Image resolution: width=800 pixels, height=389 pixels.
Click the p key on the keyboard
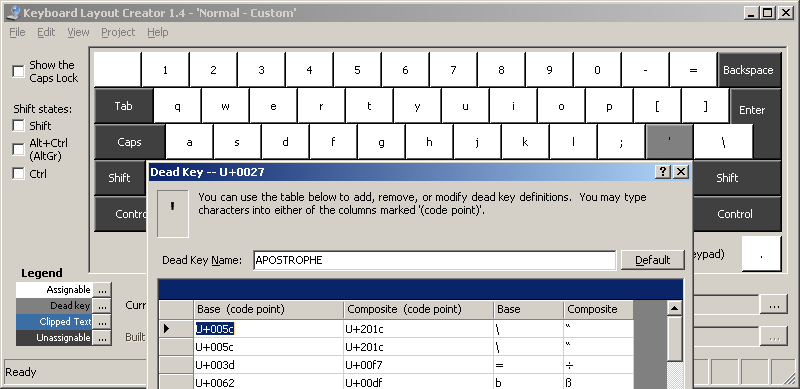click(609, 106)
